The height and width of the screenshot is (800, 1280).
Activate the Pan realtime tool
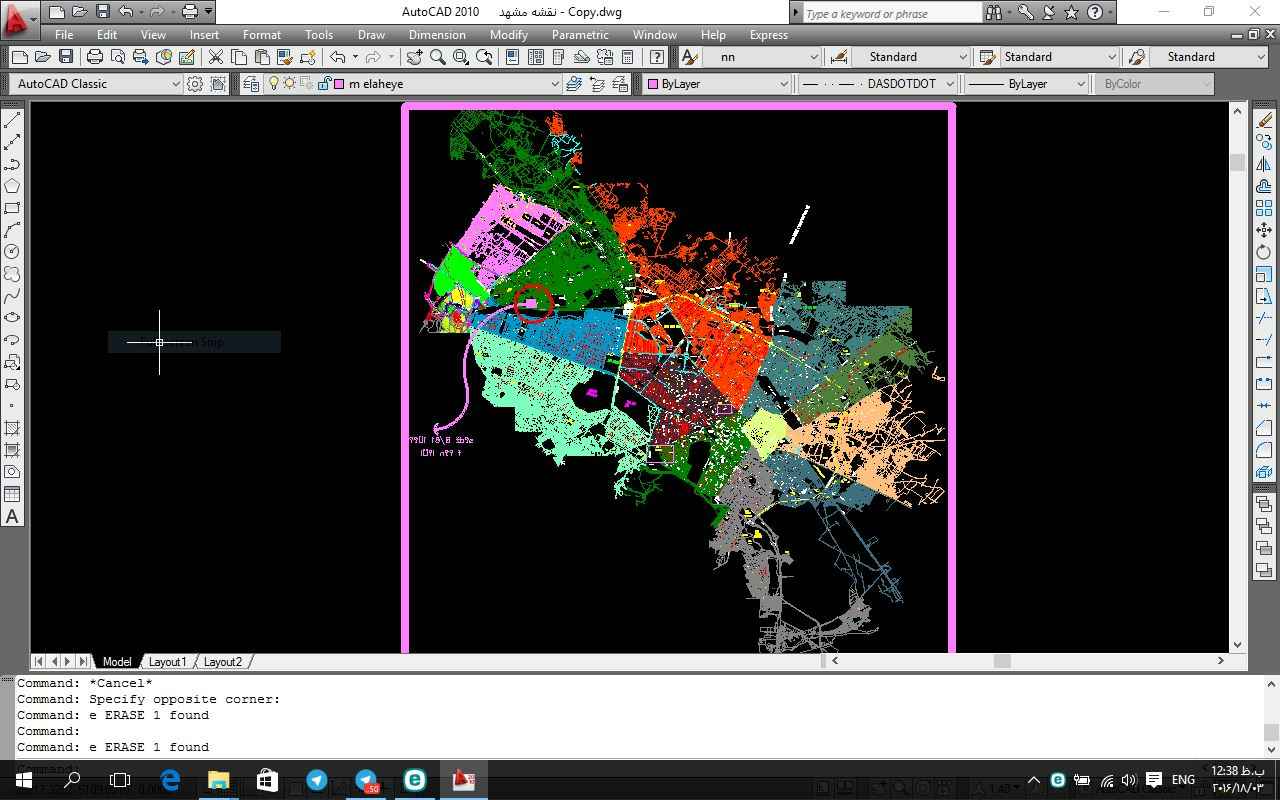pyautogui.click(x=414, y=57)
